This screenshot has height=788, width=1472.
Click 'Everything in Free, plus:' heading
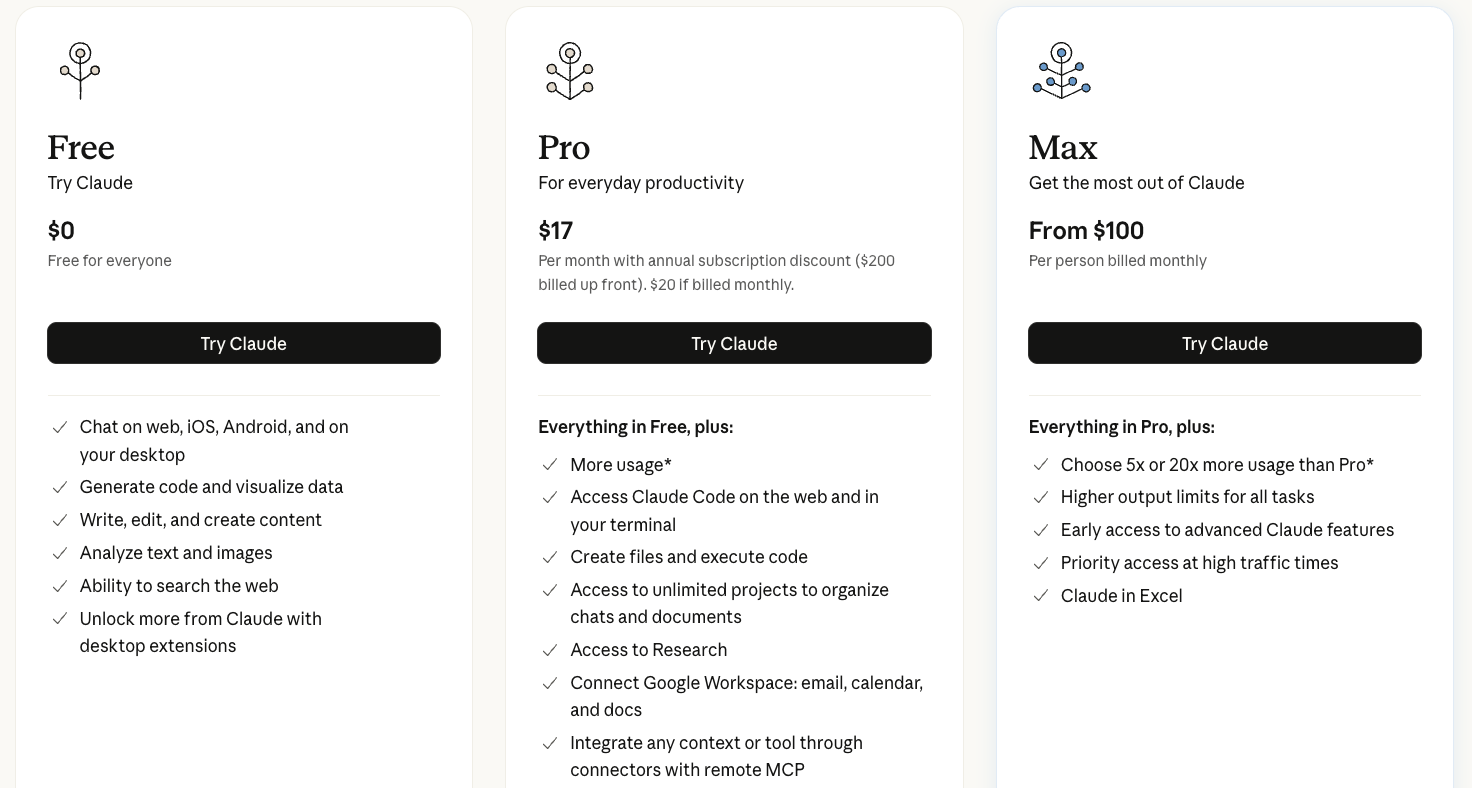(636, 427)
